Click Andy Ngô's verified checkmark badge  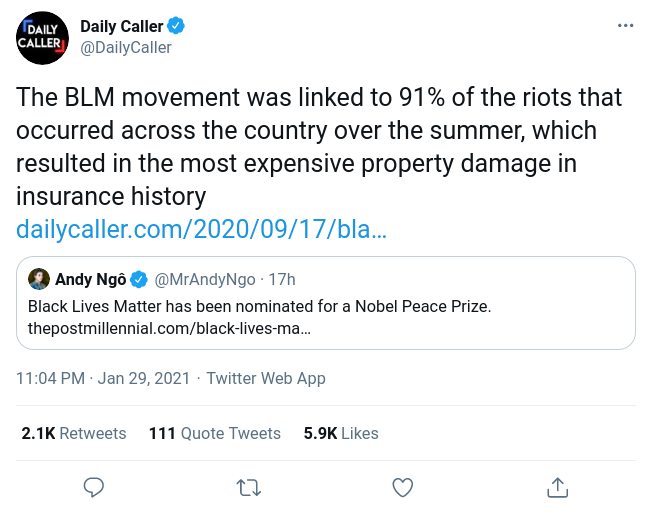pos(140,279)
